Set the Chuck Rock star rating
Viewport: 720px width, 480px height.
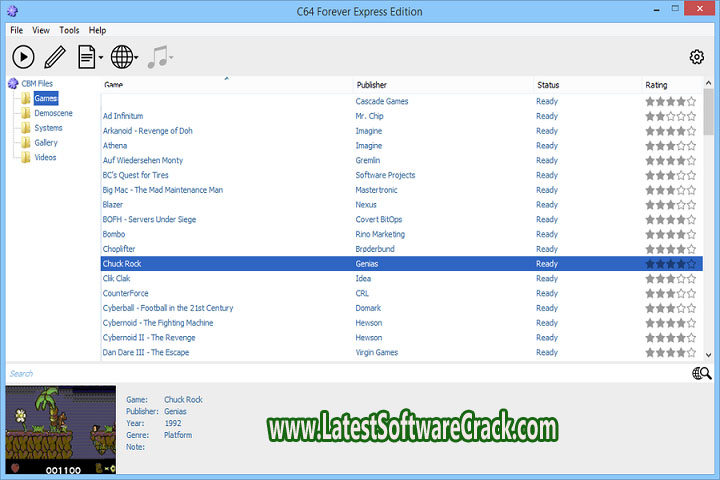point(670,264)
